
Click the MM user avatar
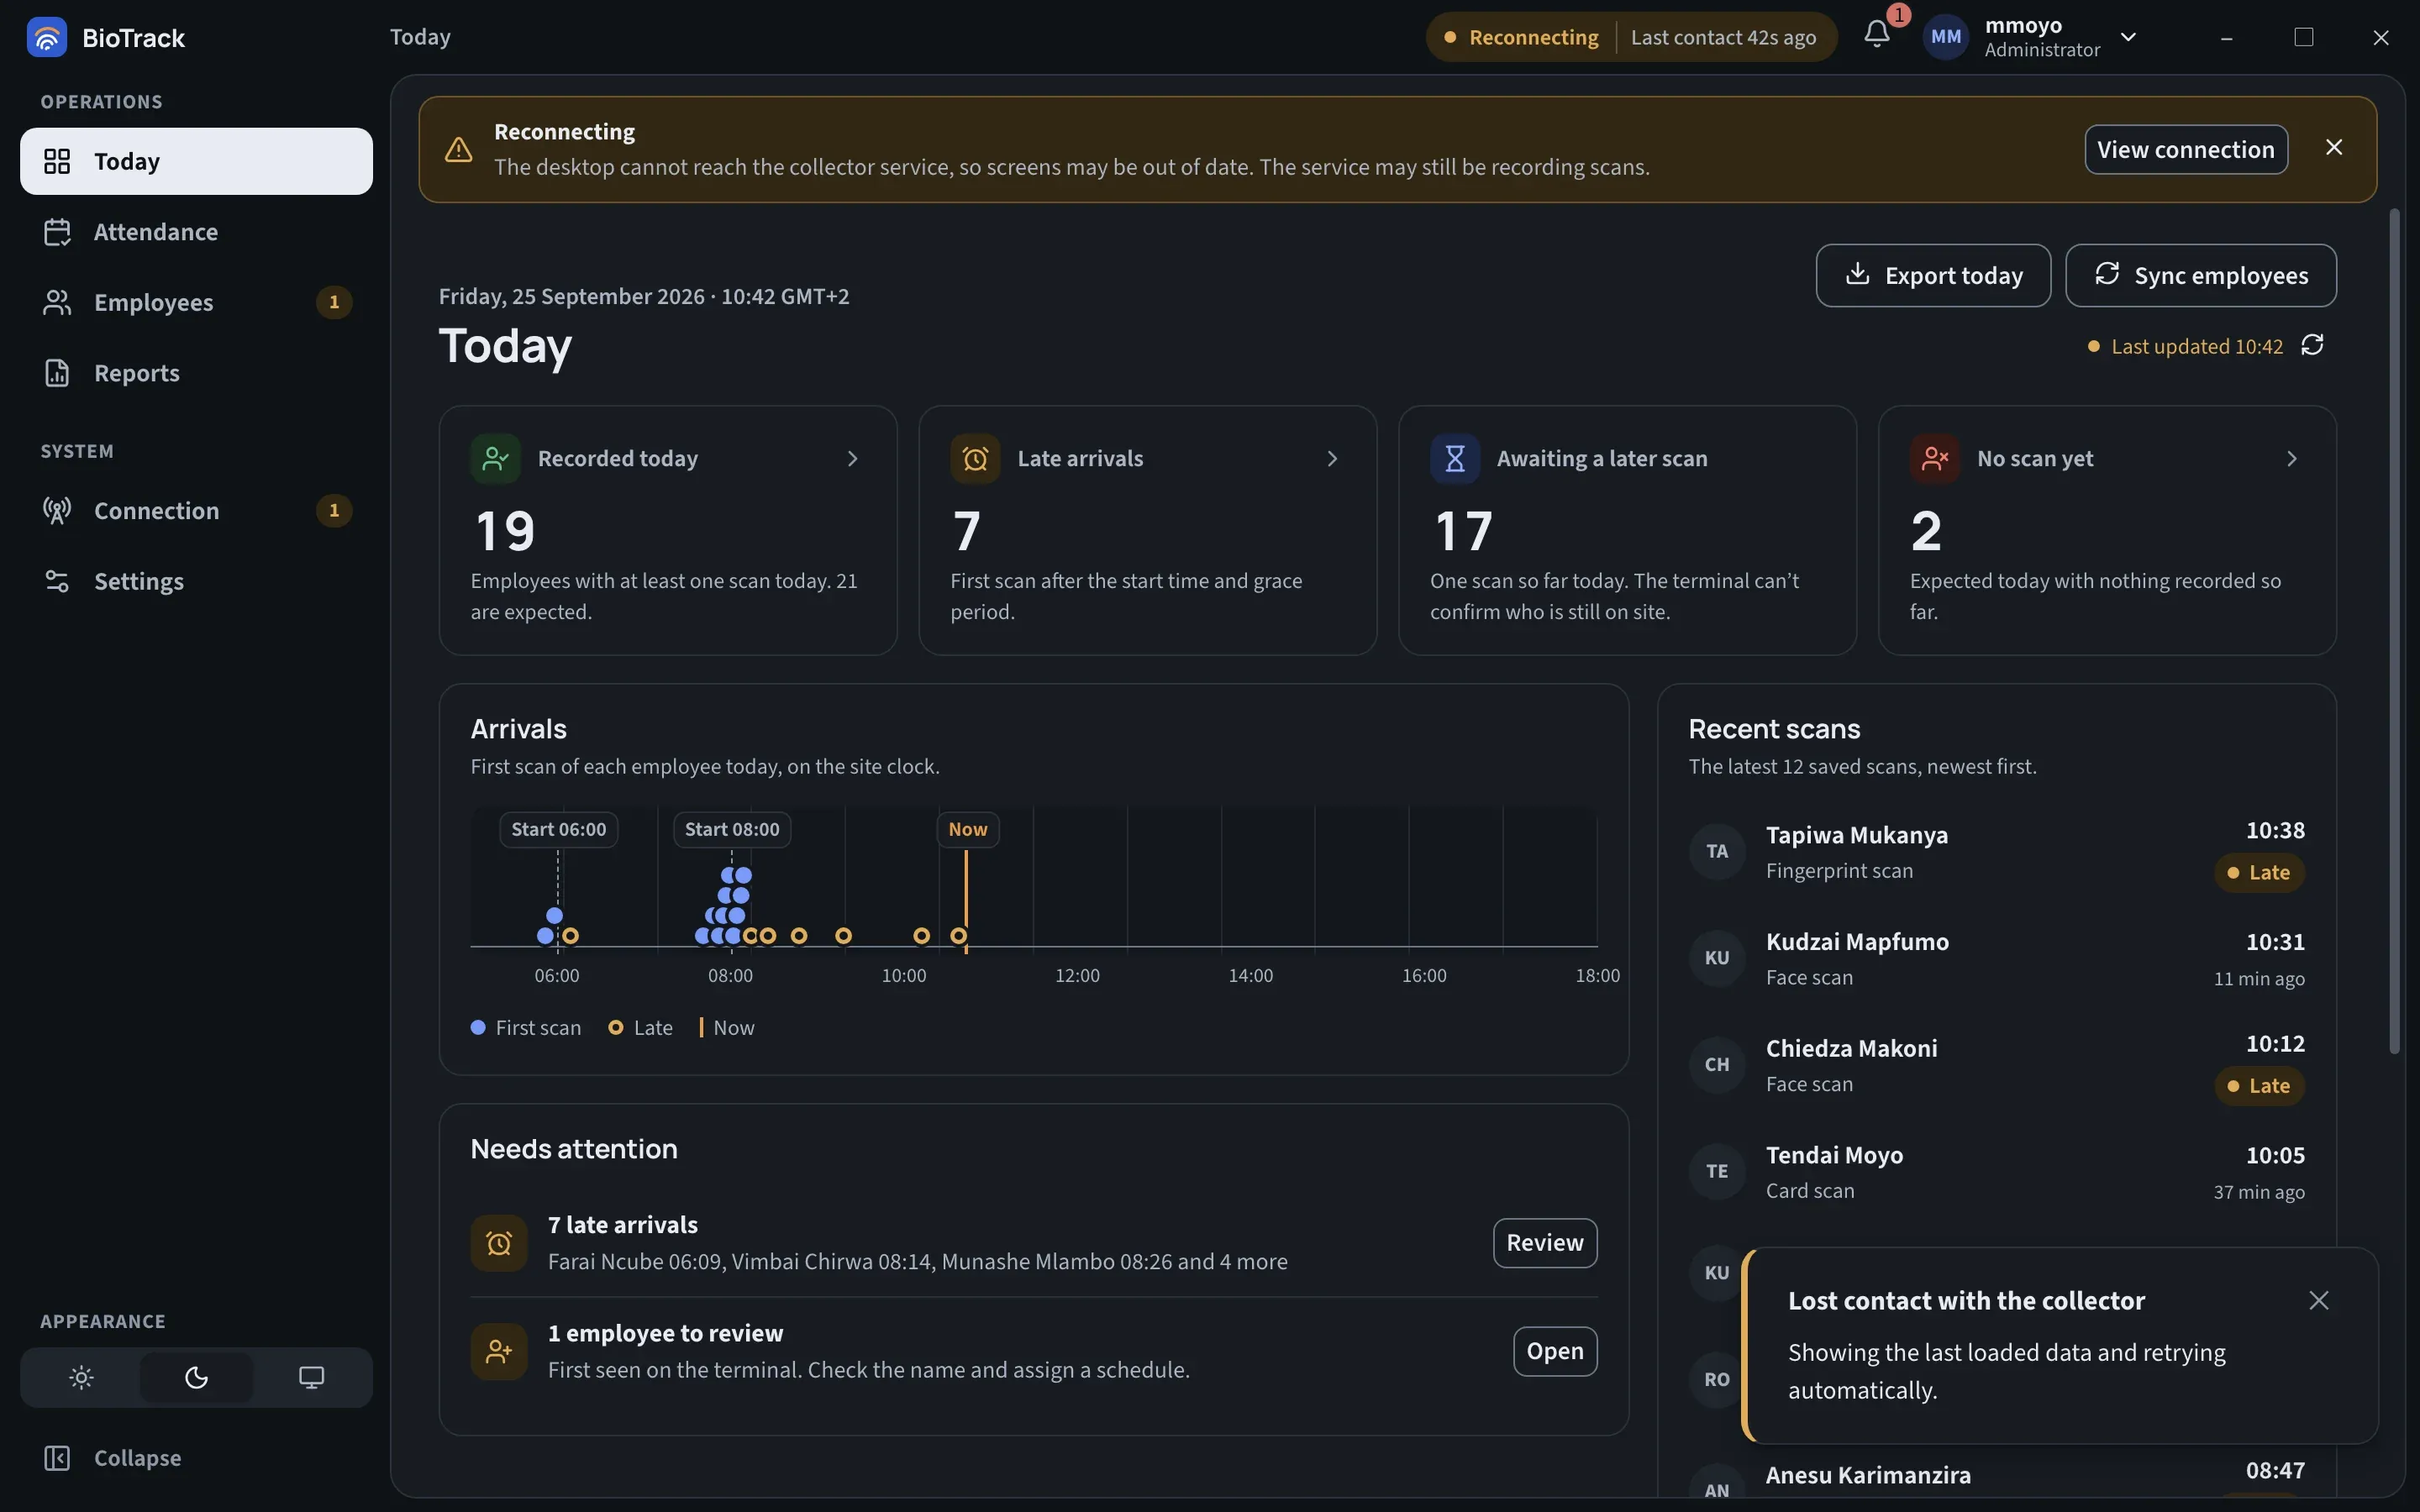pyautogui.click(x=1945, y=37)
